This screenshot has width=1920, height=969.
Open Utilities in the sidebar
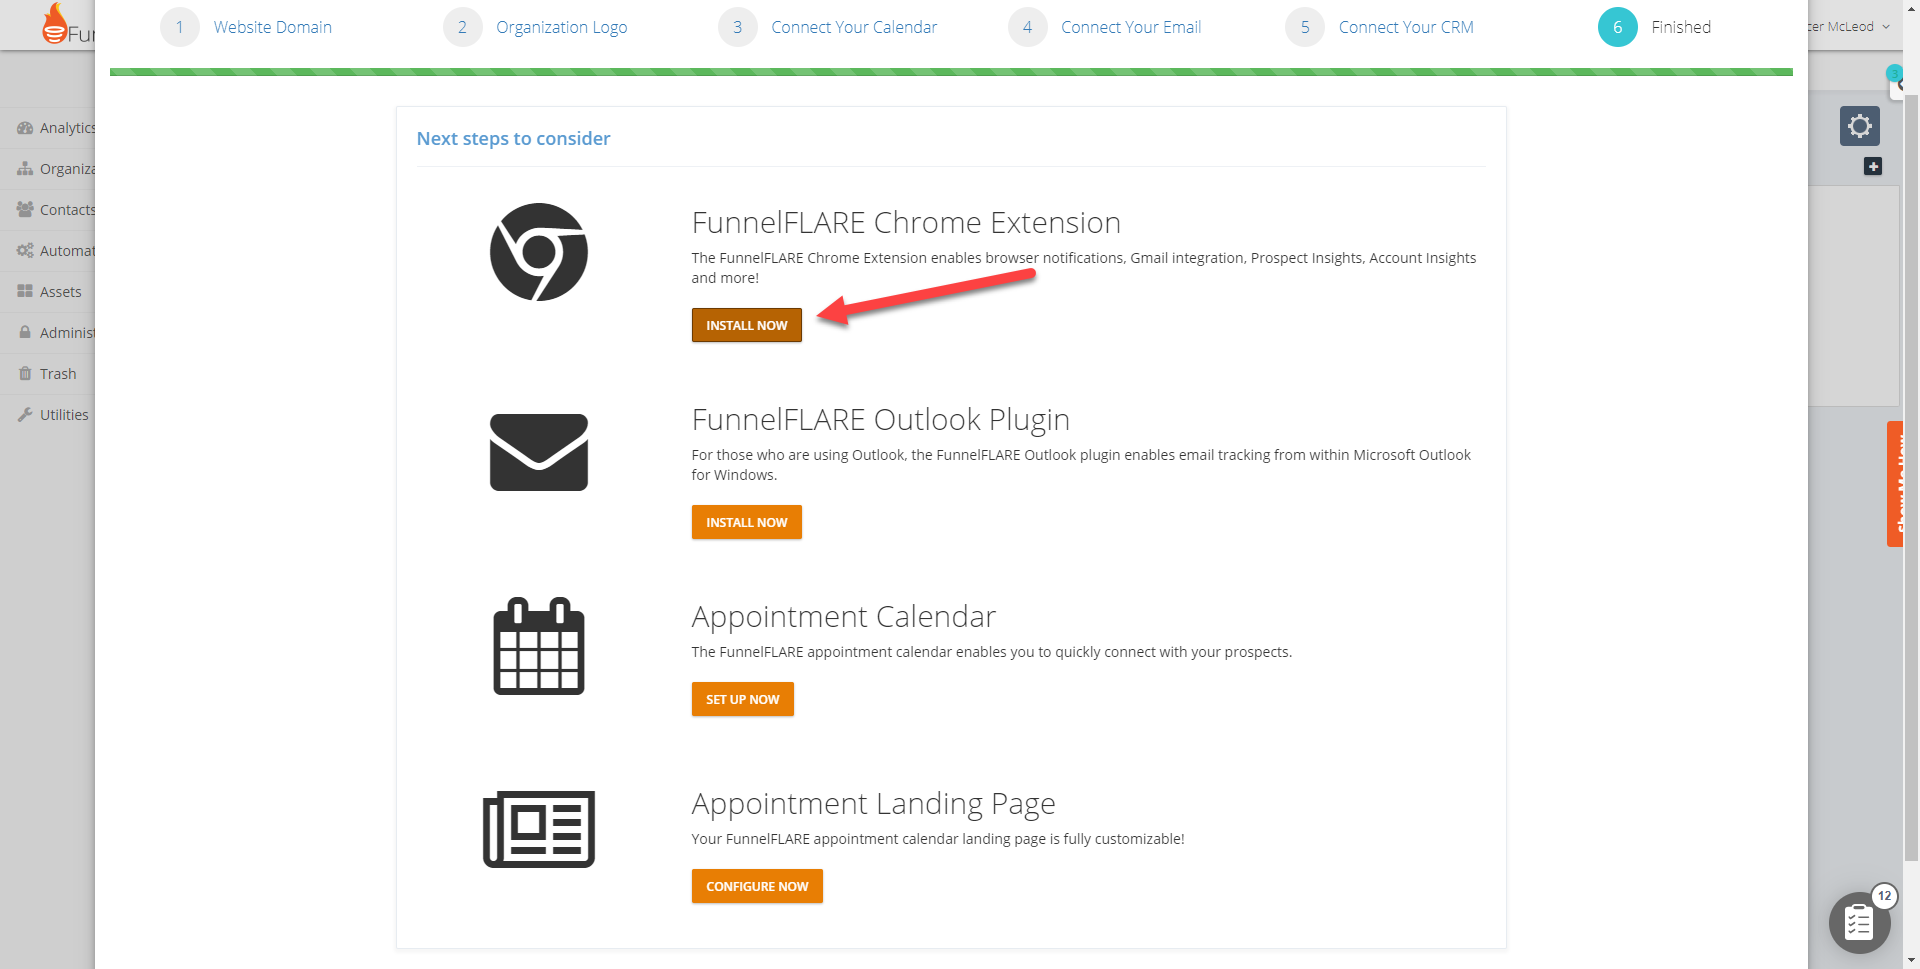click(x=53, y=415)
